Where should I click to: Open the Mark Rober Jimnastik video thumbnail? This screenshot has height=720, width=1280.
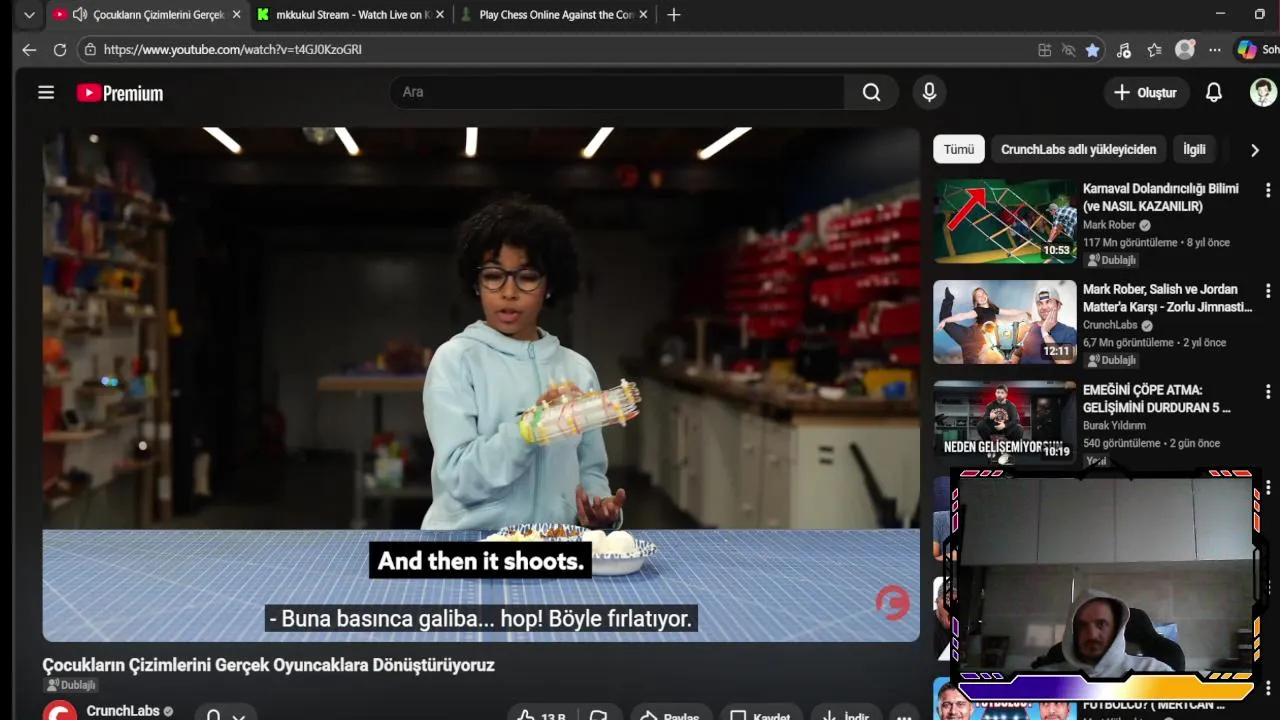(x=1005, y=322)
